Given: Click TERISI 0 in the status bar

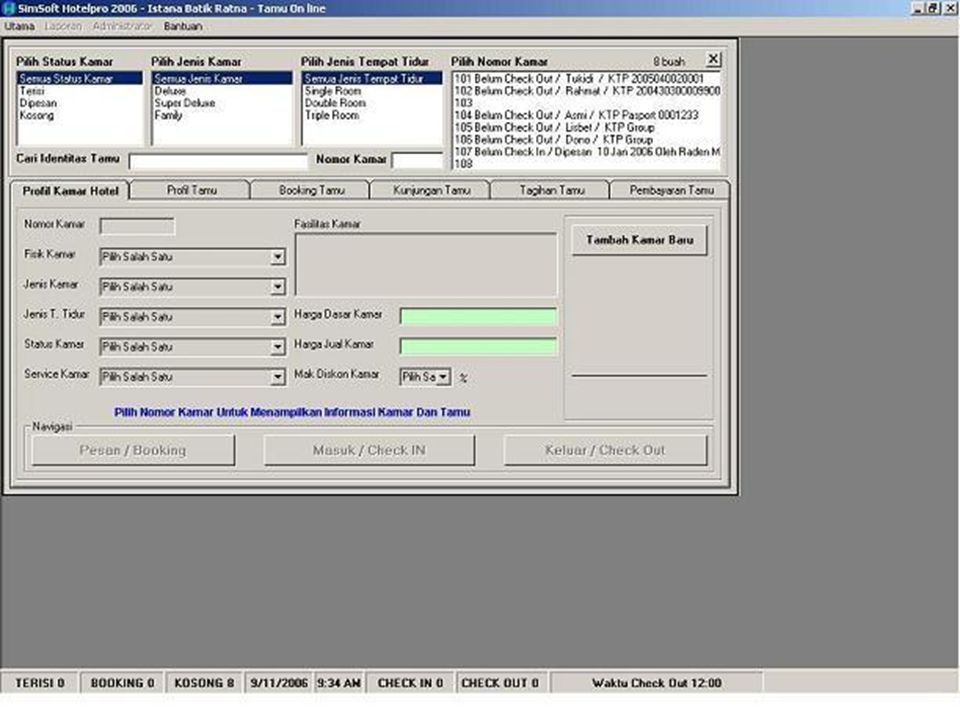Looking at the screenshot, I should (x=40, y=683).
